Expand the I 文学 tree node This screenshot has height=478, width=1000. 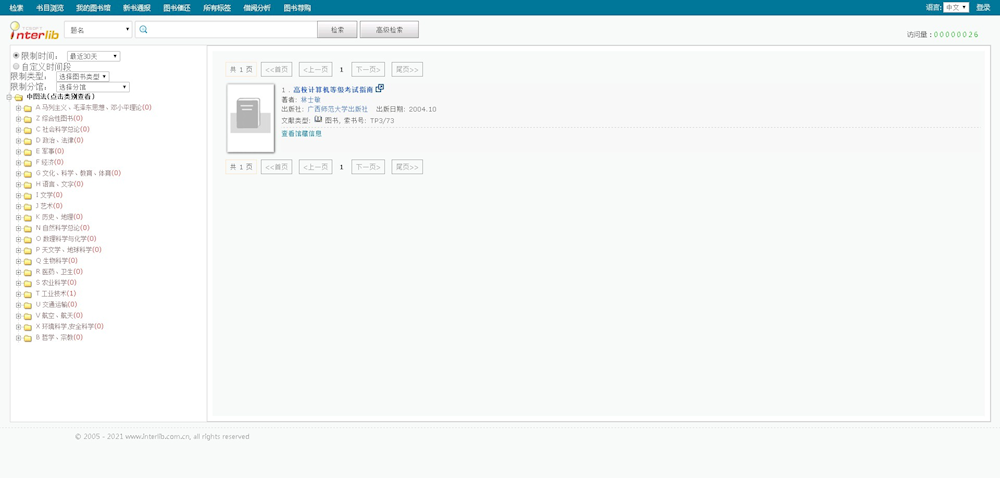[x=18, y=195]
